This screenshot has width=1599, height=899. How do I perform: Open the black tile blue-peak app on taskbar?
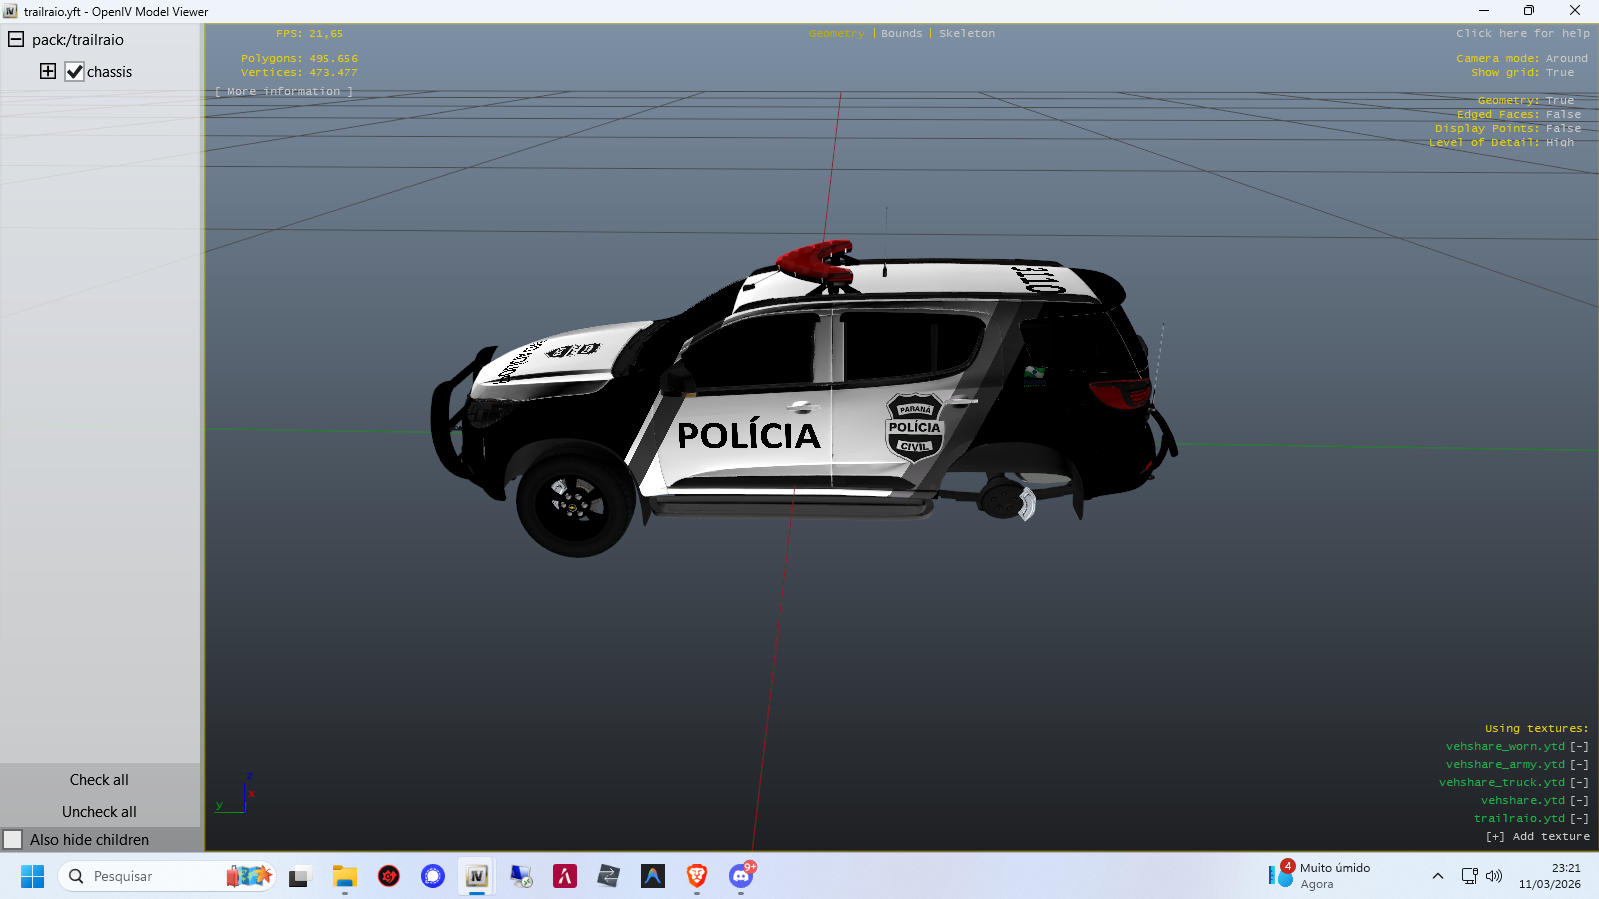click(x=653, y=877)
